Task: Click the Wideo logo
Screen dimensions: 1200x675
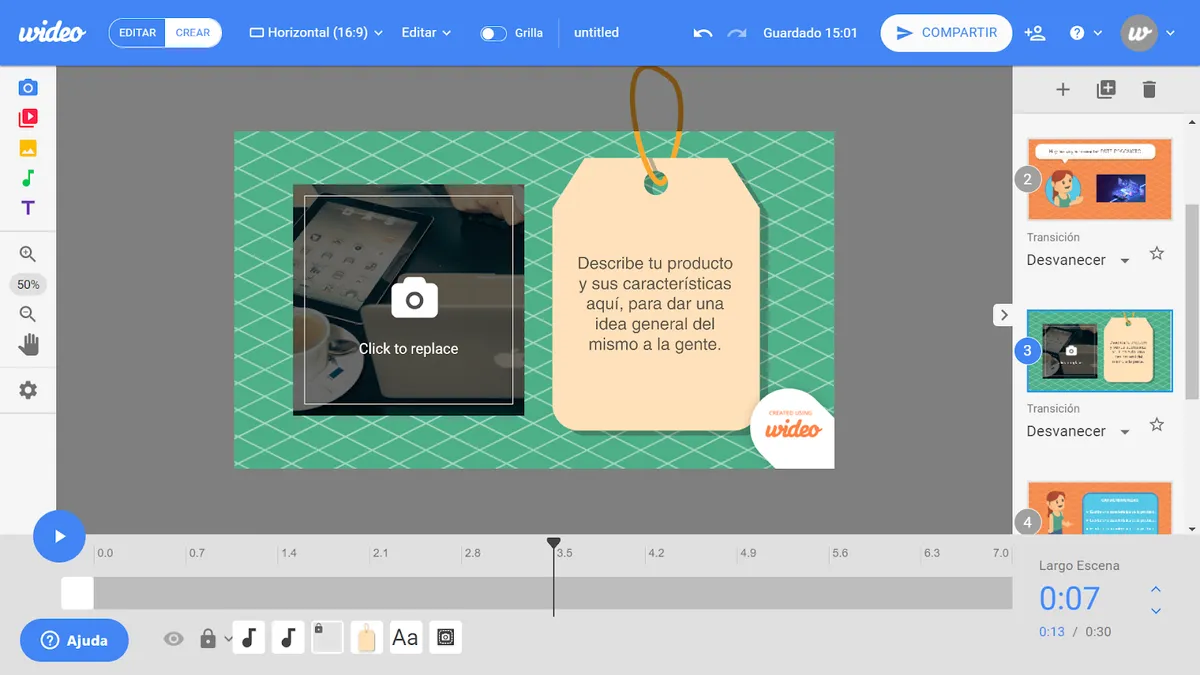Action: (52, 32)
